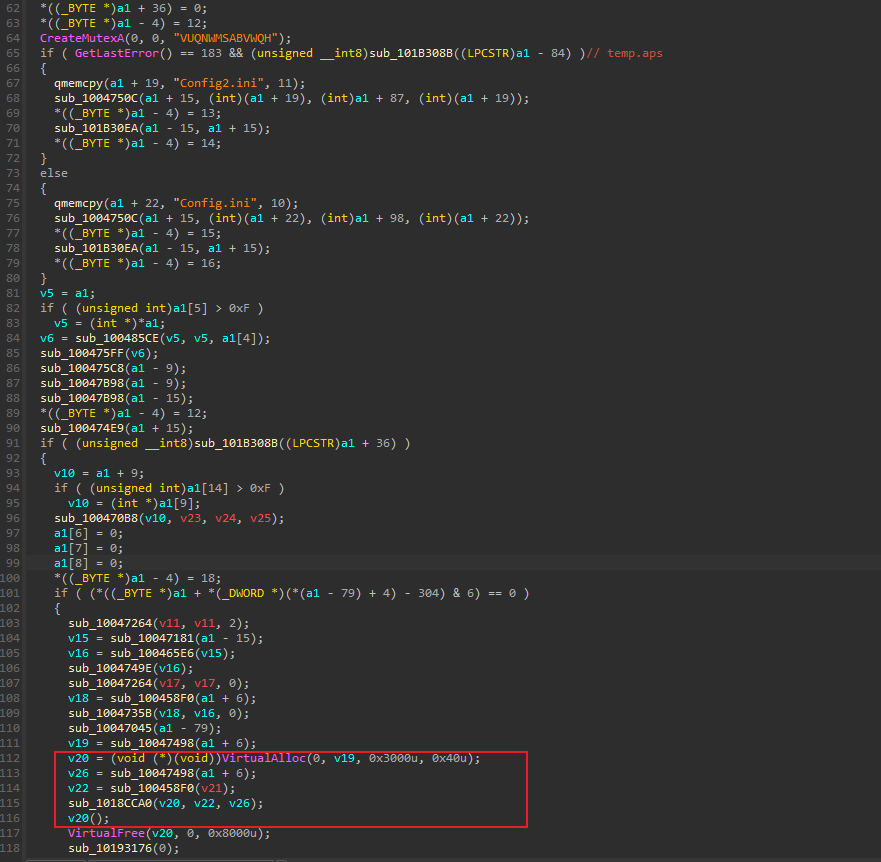Select the "Config2.ini" string literal

point(219,83)
